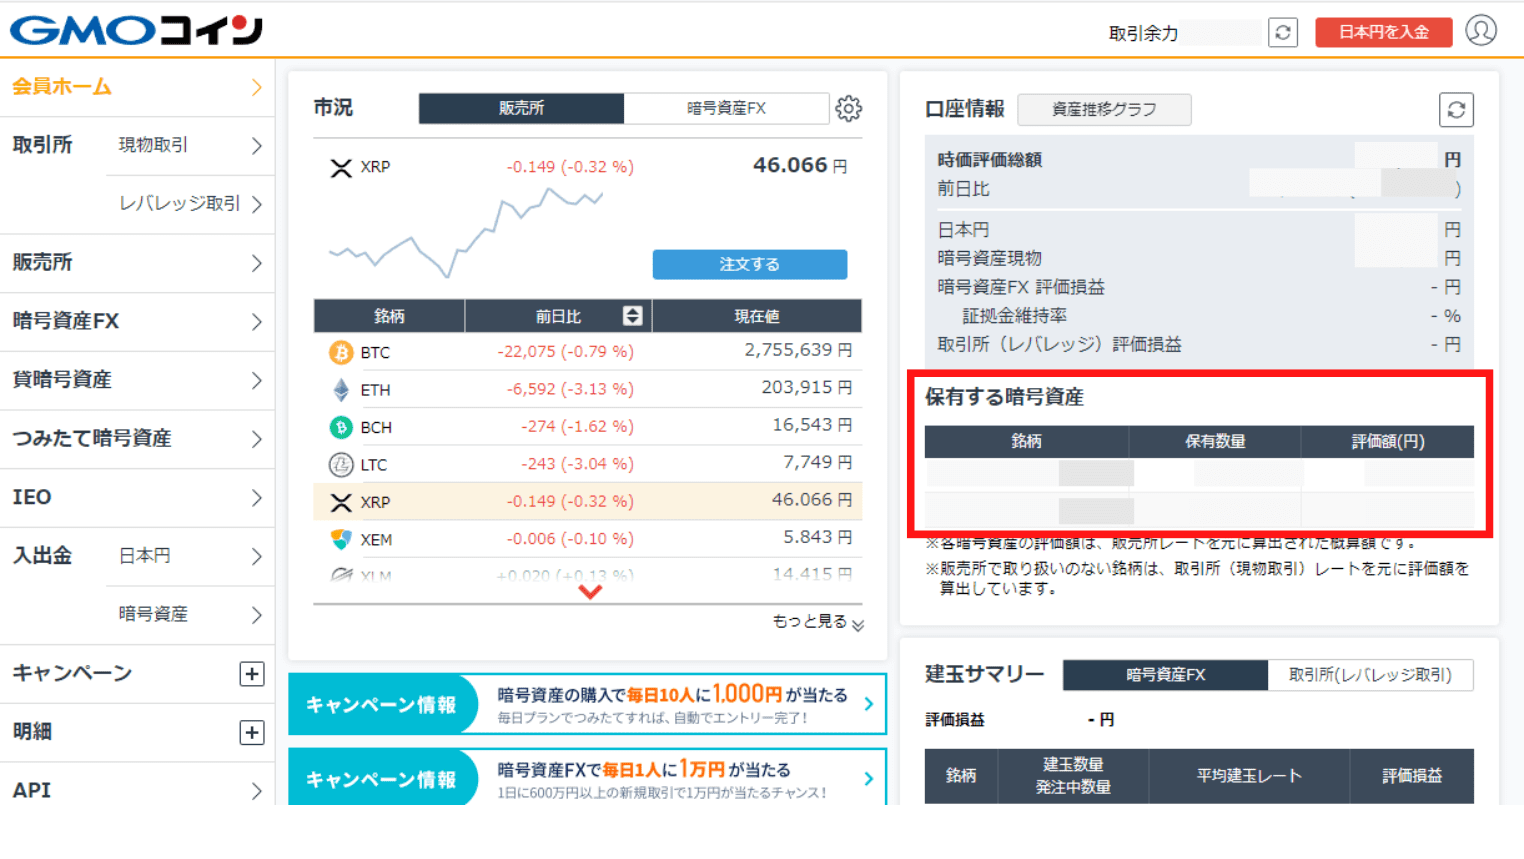This screenshot has height=859, width=1524.
Task: Click the BTC coin icon
Action: tap(341, 352)
